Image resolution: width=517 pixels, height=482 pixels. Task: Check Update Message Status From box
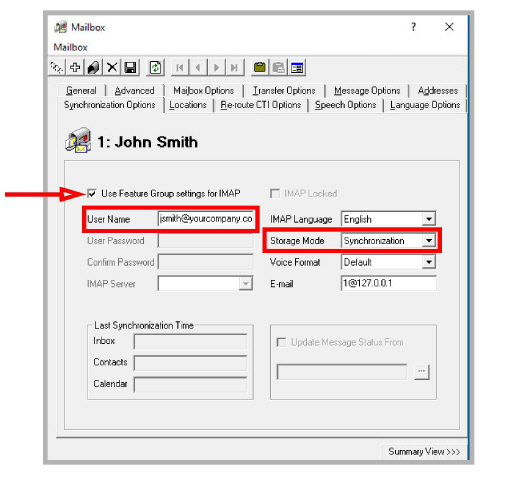(x=282, y=342)
